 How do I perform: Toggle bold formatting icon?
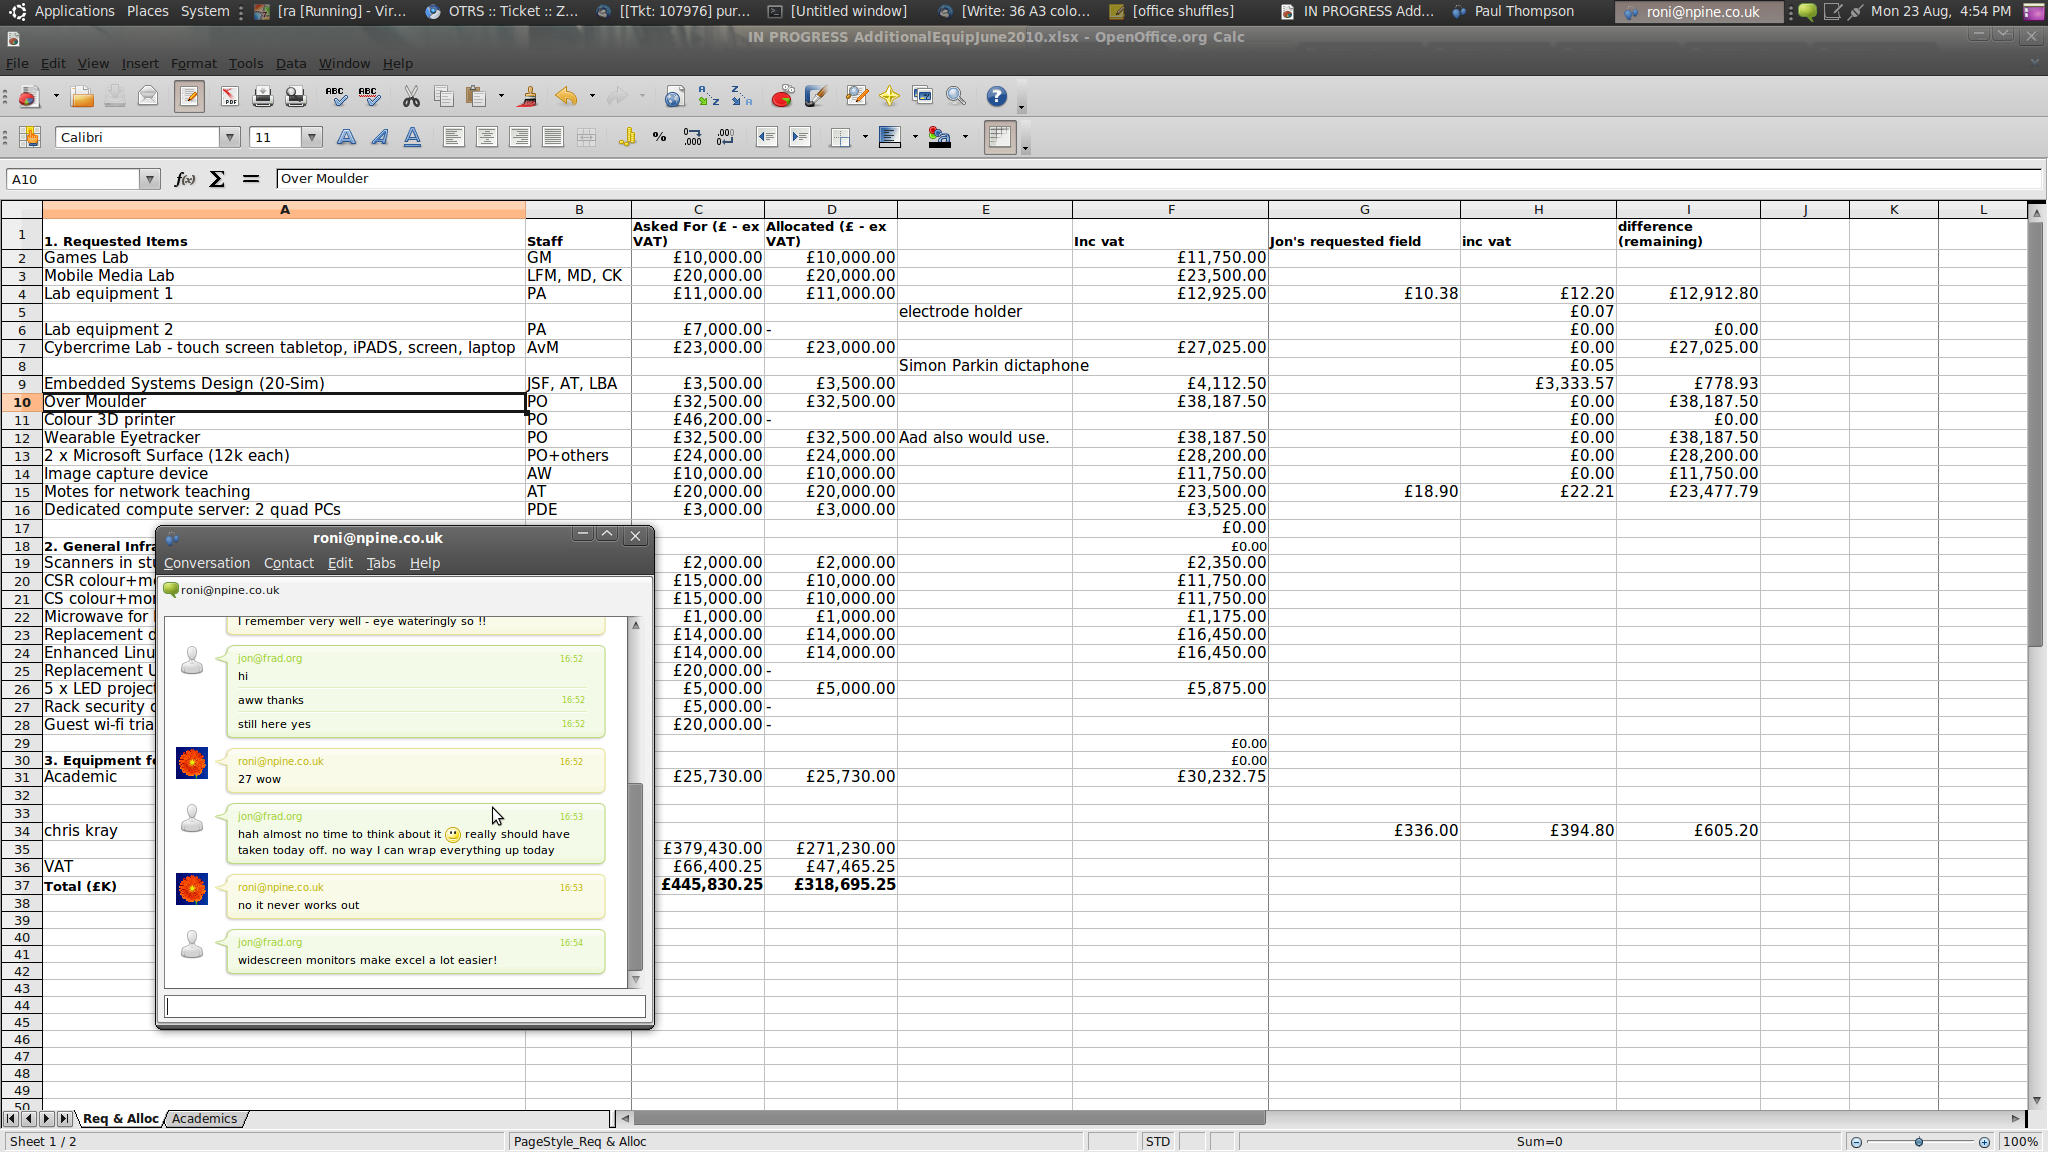[346, 137]
